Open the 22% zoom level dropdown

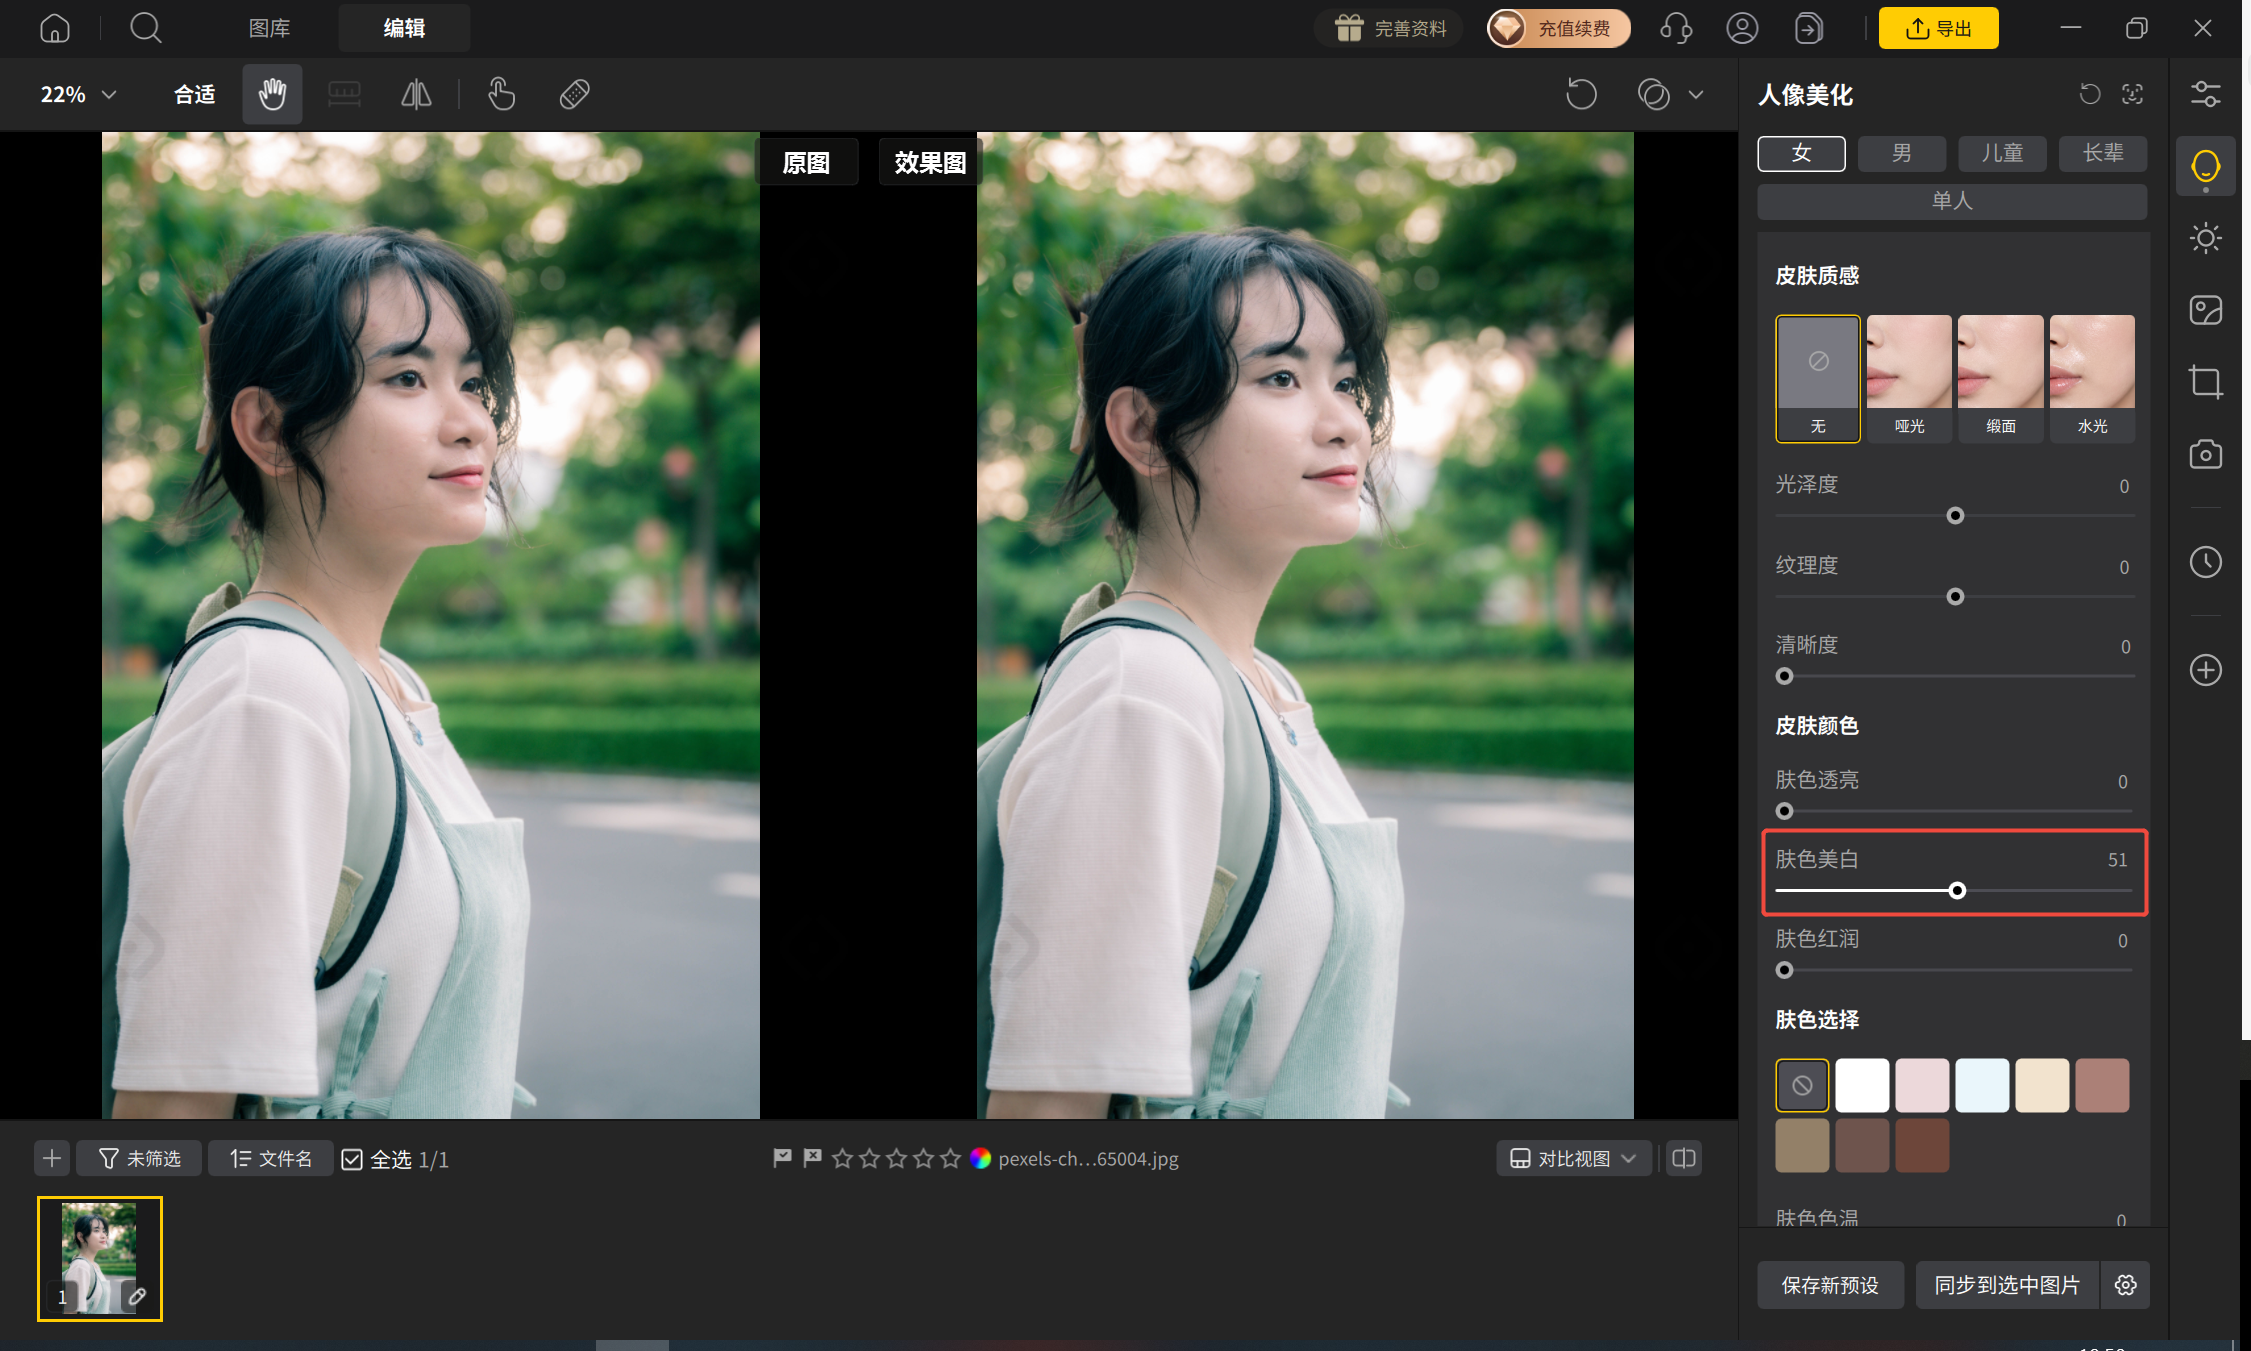pos(78,94)
